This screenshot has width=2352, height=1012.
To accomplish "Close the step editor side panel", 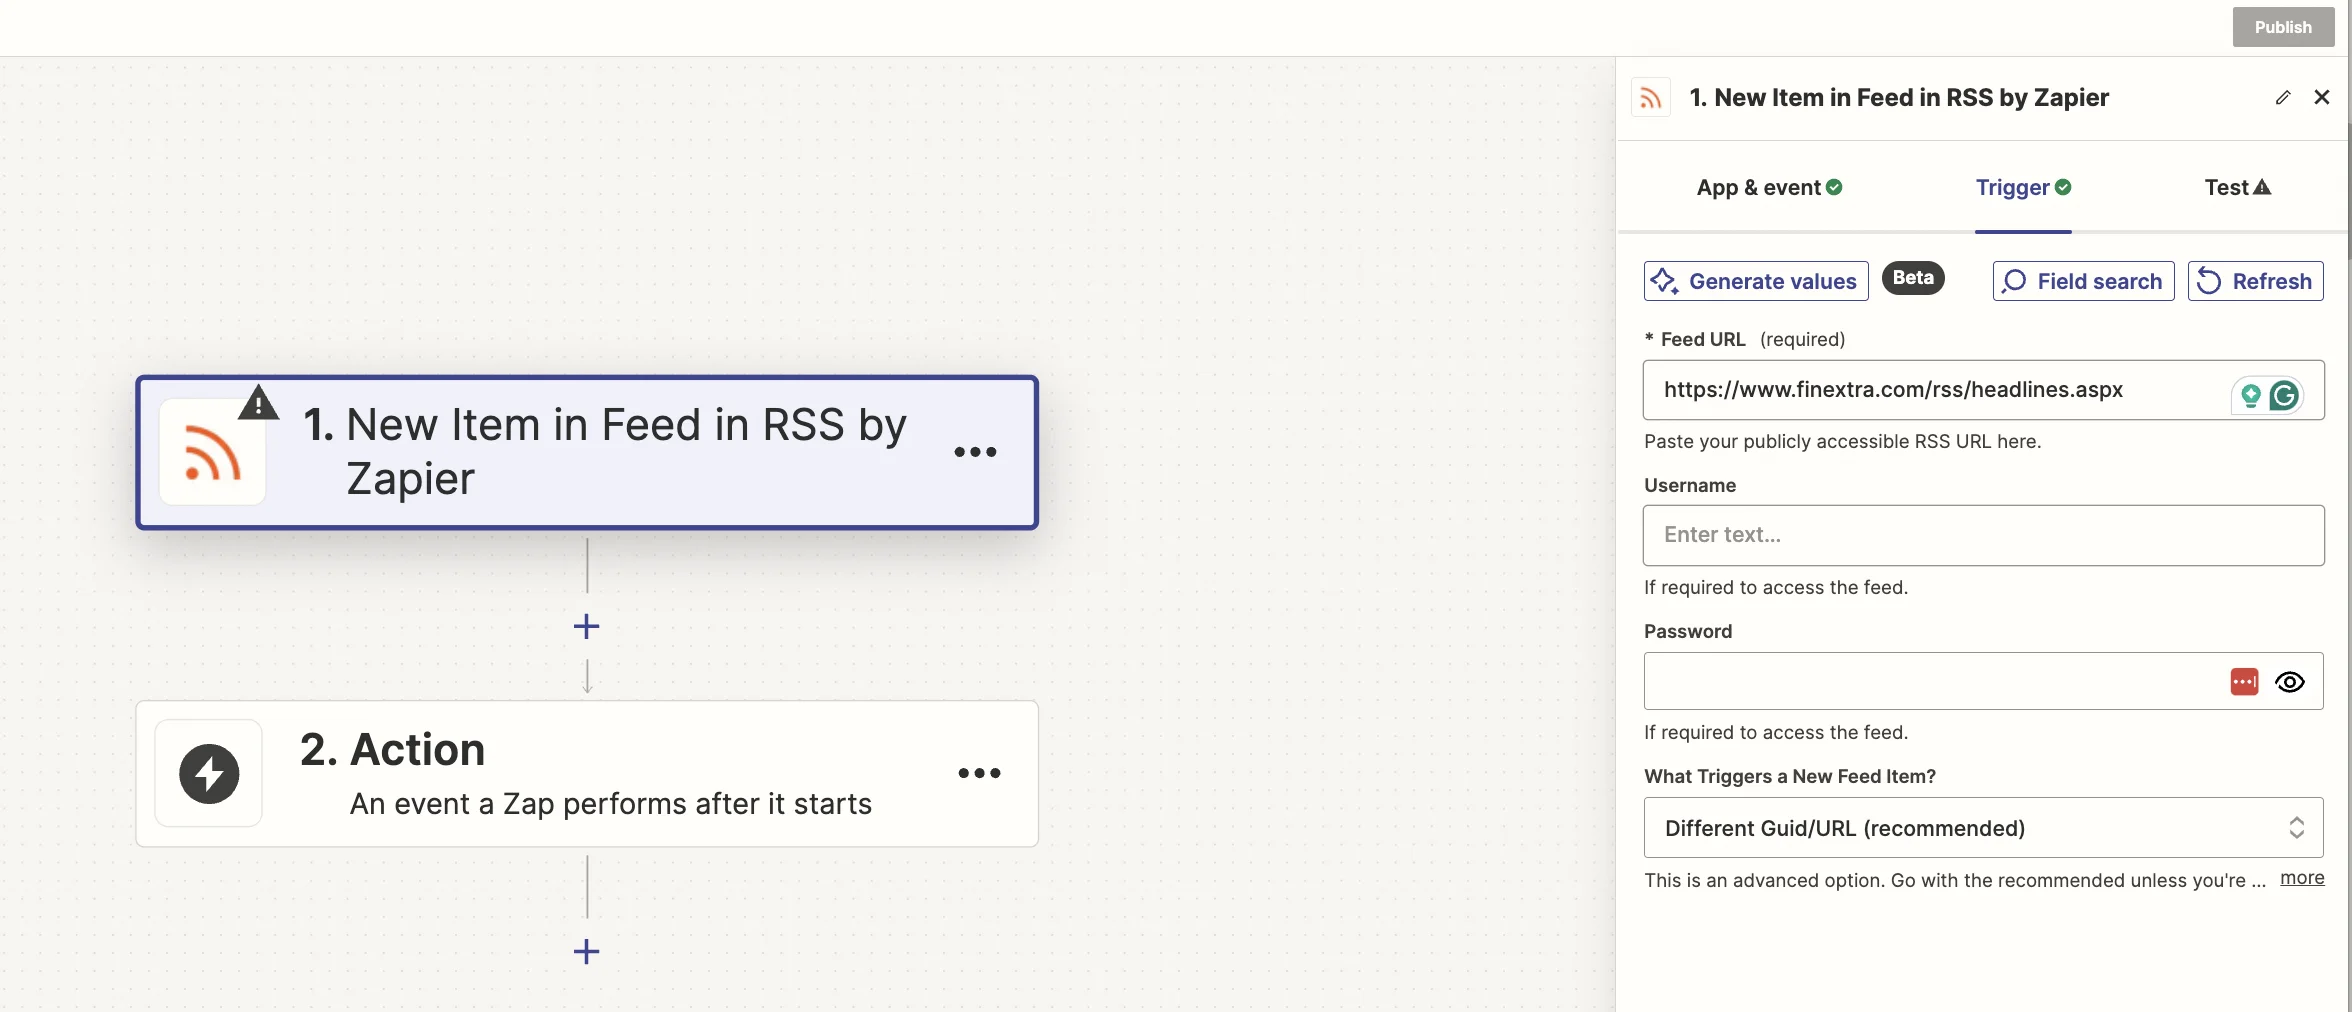I will tap(2322, 97).
